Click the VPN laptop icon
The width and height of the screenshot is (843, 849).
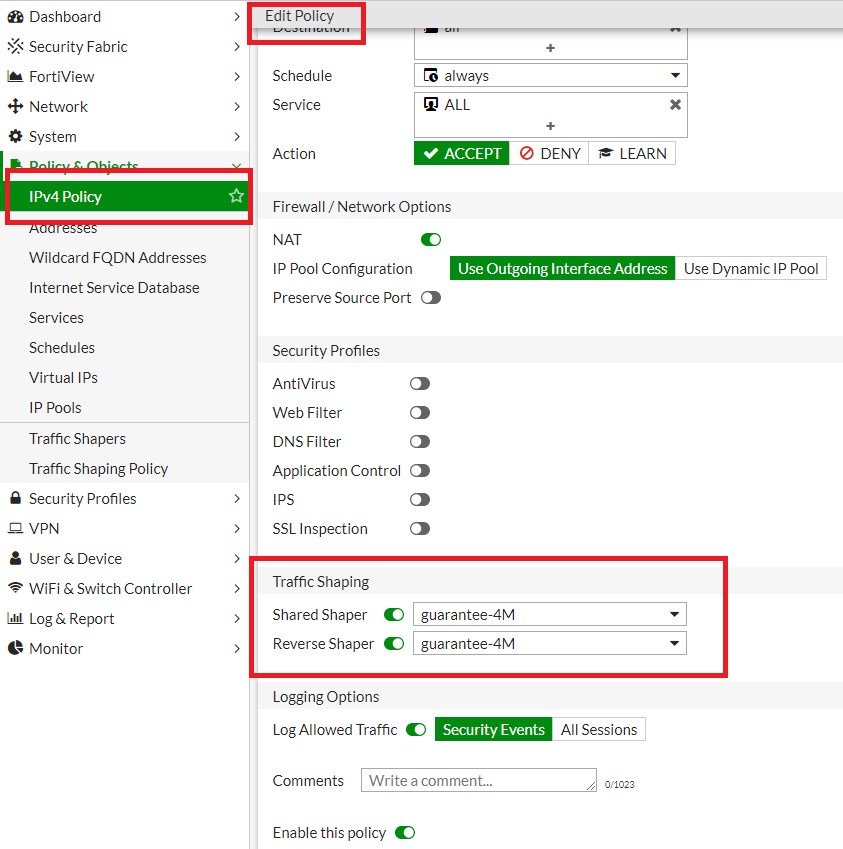tap(16, 528)
